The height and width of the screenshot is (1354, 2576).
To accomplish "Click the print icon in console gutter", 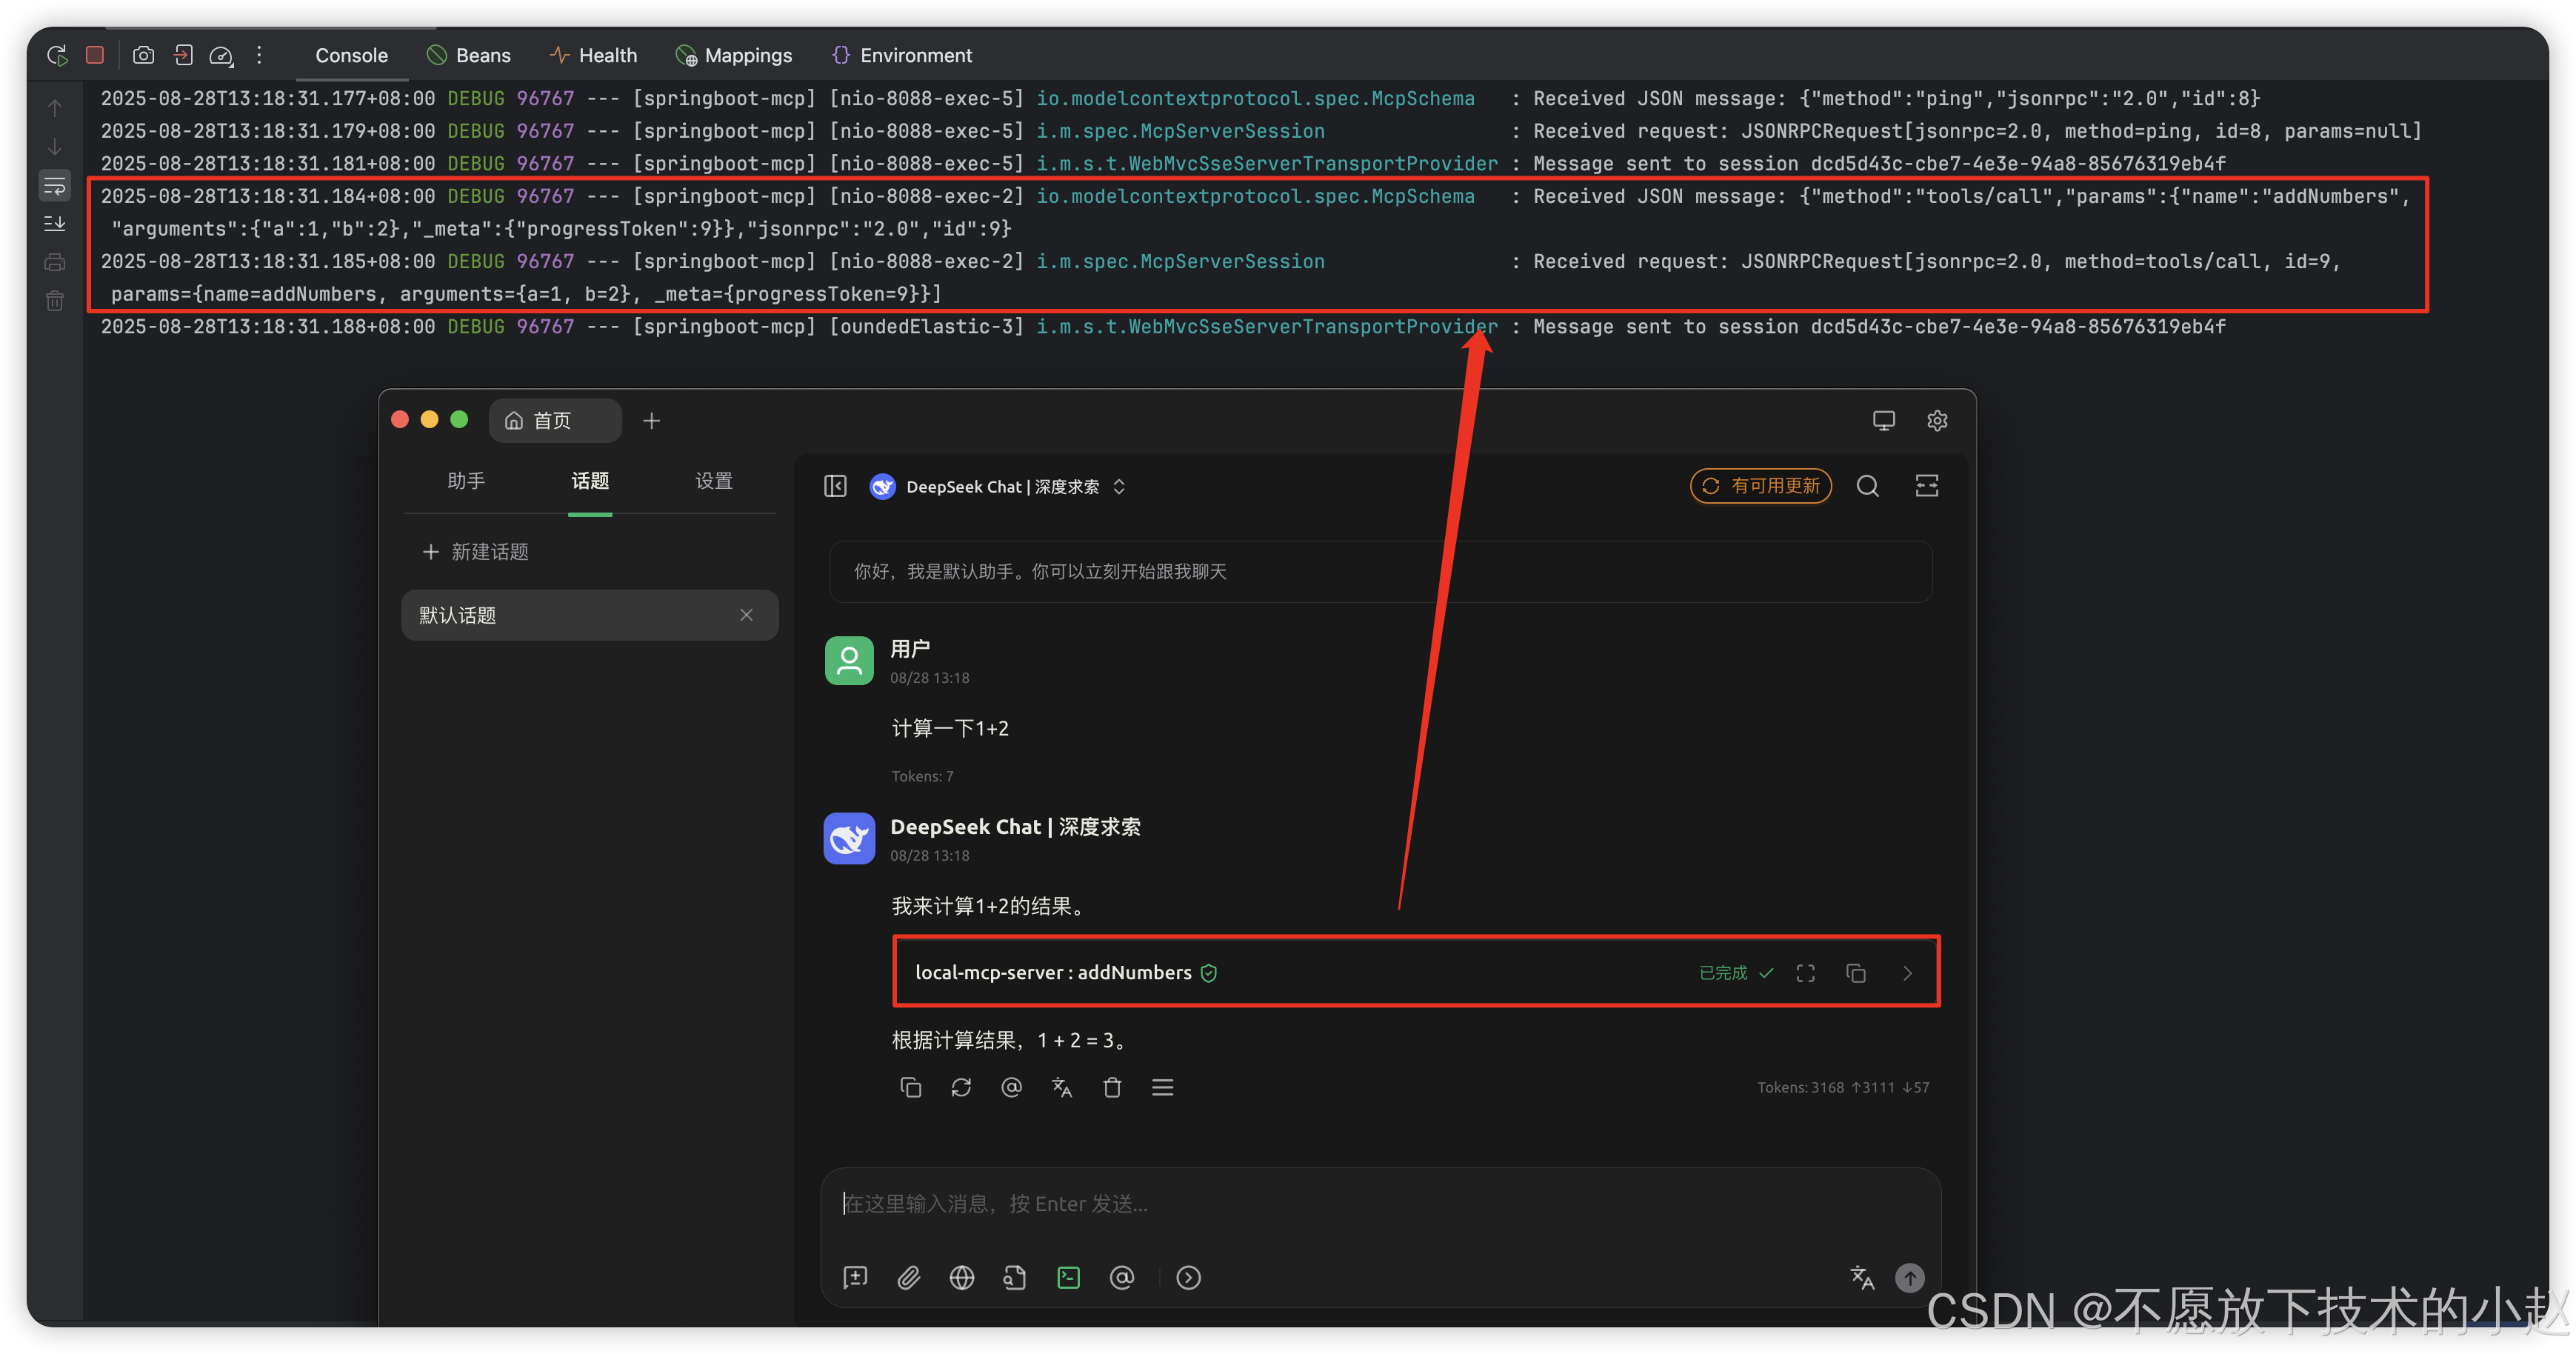I will pos(55,262).
